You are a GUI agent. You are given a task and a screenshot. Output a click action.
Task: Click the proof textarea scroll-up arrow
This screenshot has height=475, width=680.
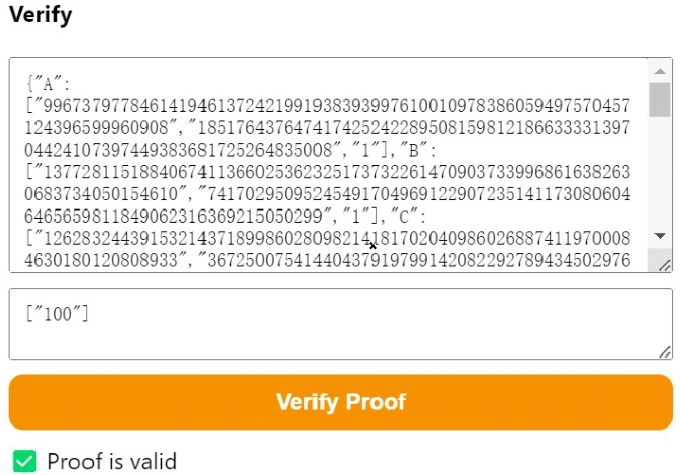[x=660, y=71]
